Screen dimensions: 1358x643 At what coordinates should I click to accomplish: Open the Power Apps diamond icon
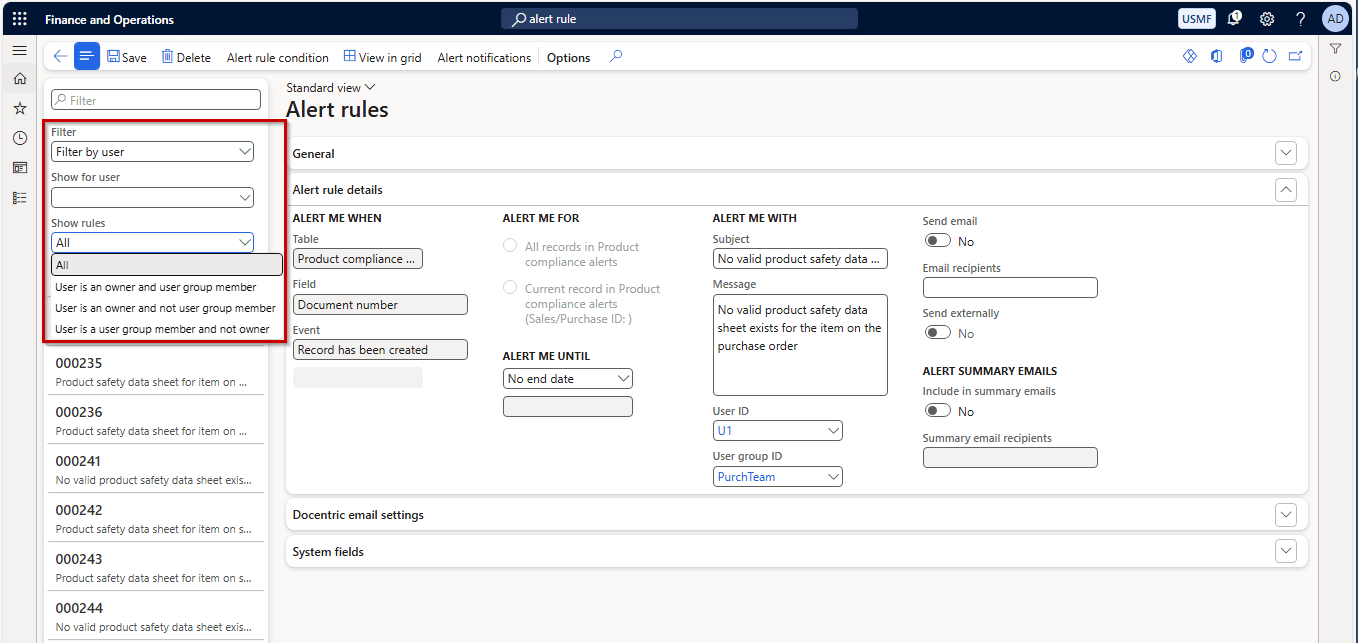coord(1190,57)
